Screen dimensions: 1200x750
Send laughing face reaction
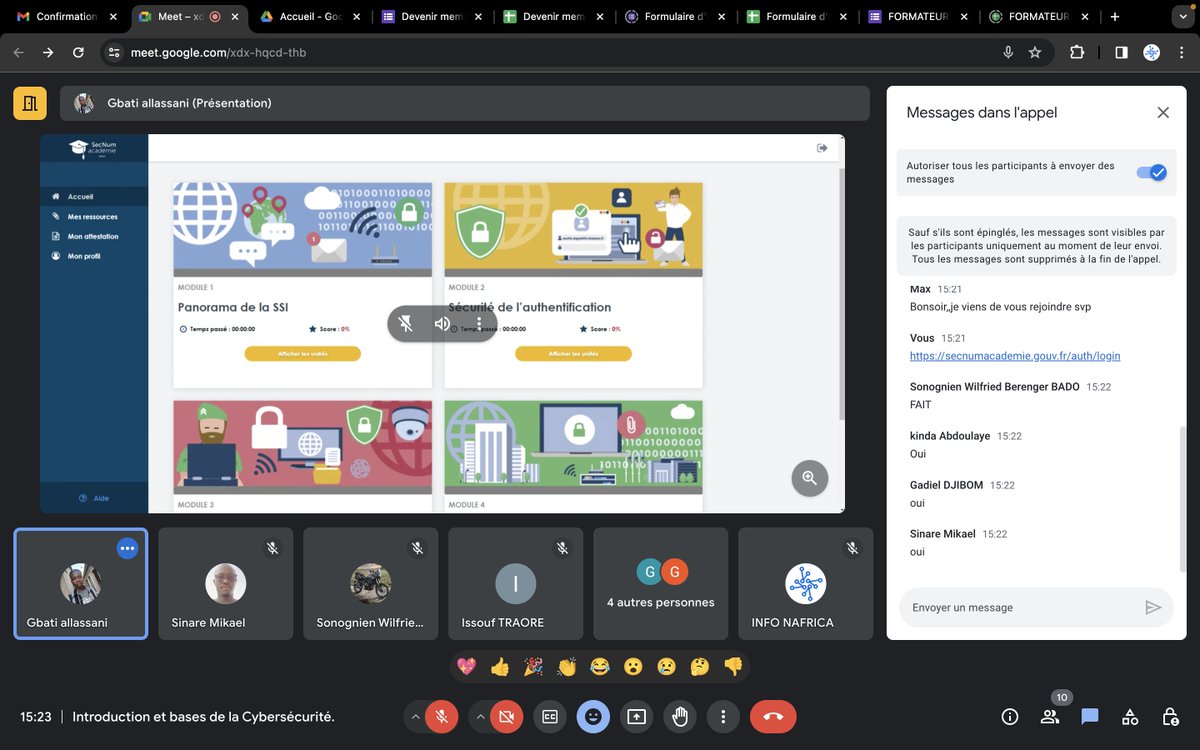coord(600,666)
